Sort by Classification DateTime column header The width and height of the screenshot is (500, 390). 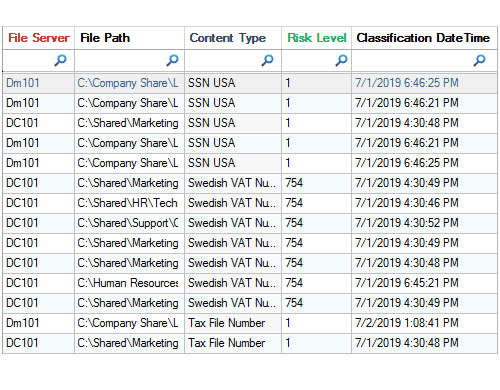click(424, 38)
